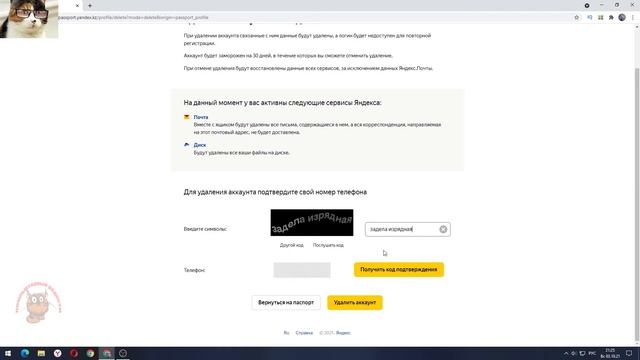
Task: Open the taskbar clock and date
Action: tap(610, 353)
